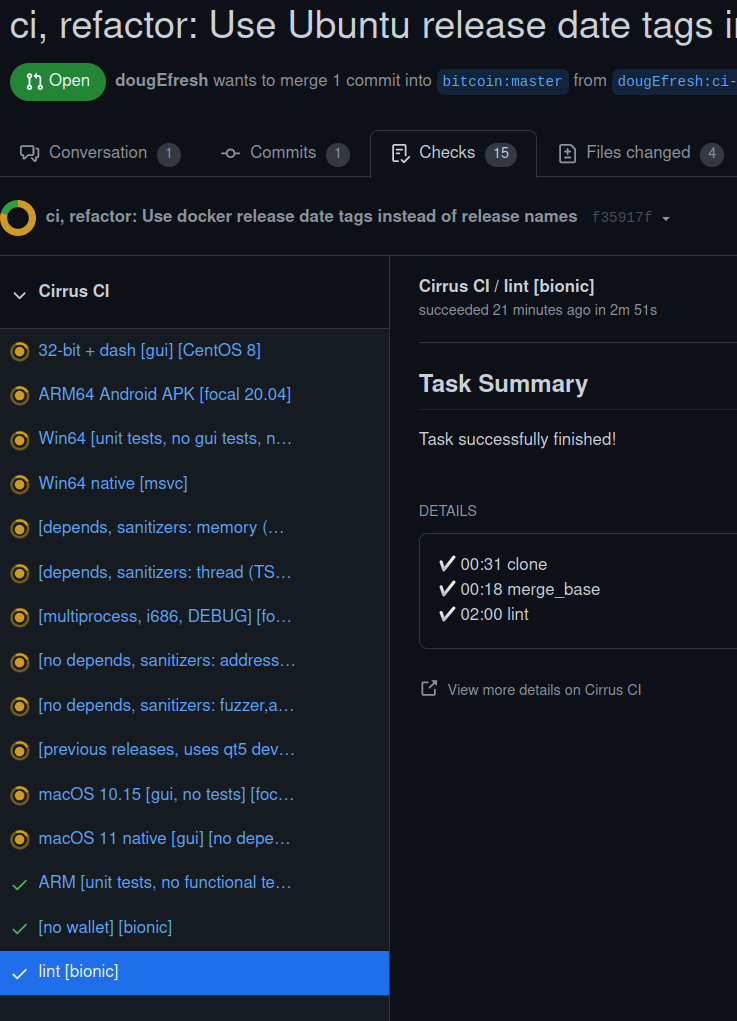Select the [no depends, sanitizers: fuzzer… check
The image size is (737, 1021).
click(x=194, y=706)
